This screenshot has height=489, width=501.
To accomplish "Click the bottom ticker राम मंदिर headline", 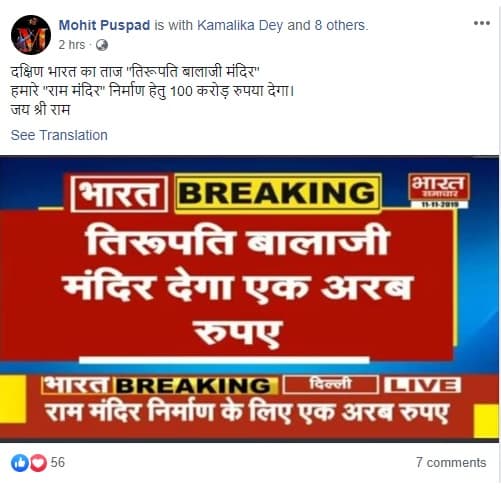I will pyautogui.click(x=247, y=413).
